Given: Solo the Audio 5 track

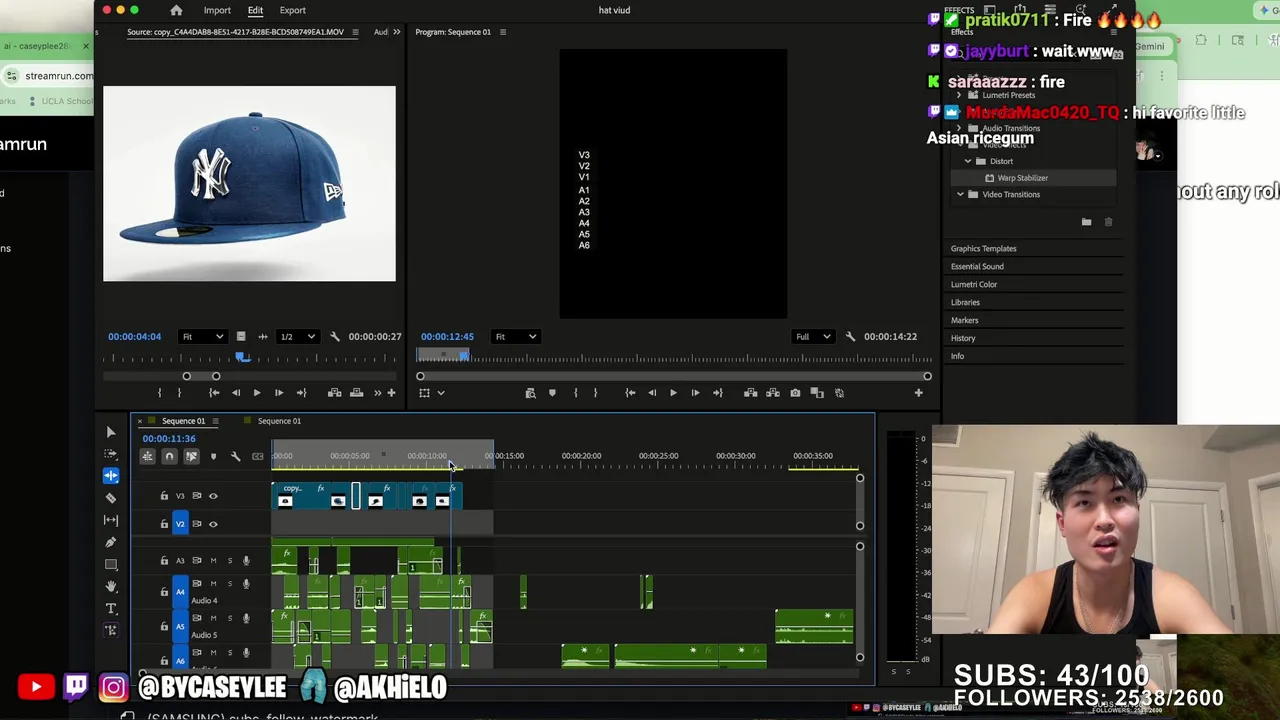Looking at the screenshot, I should (x=229, y=618).
